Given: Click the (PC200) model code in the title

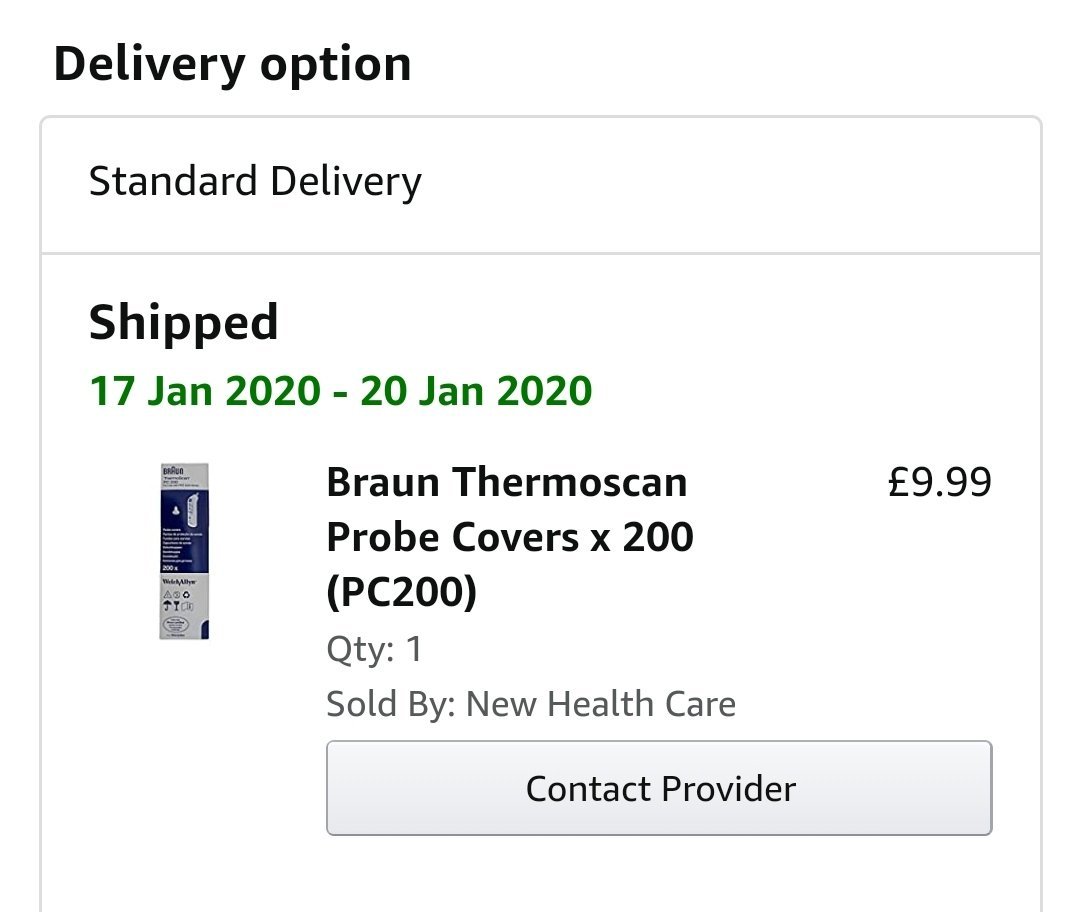Looking at the screenshot, I should coord(401,594).
